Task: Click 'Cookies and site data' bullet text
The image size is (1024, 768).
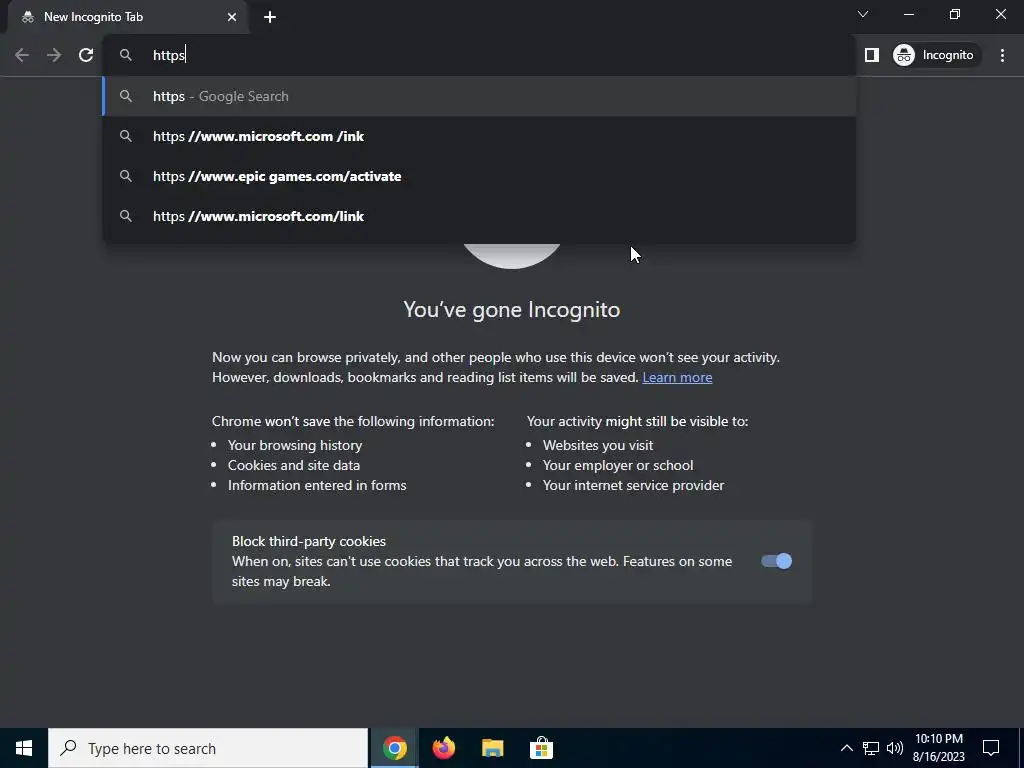Action: coord(294,466)
